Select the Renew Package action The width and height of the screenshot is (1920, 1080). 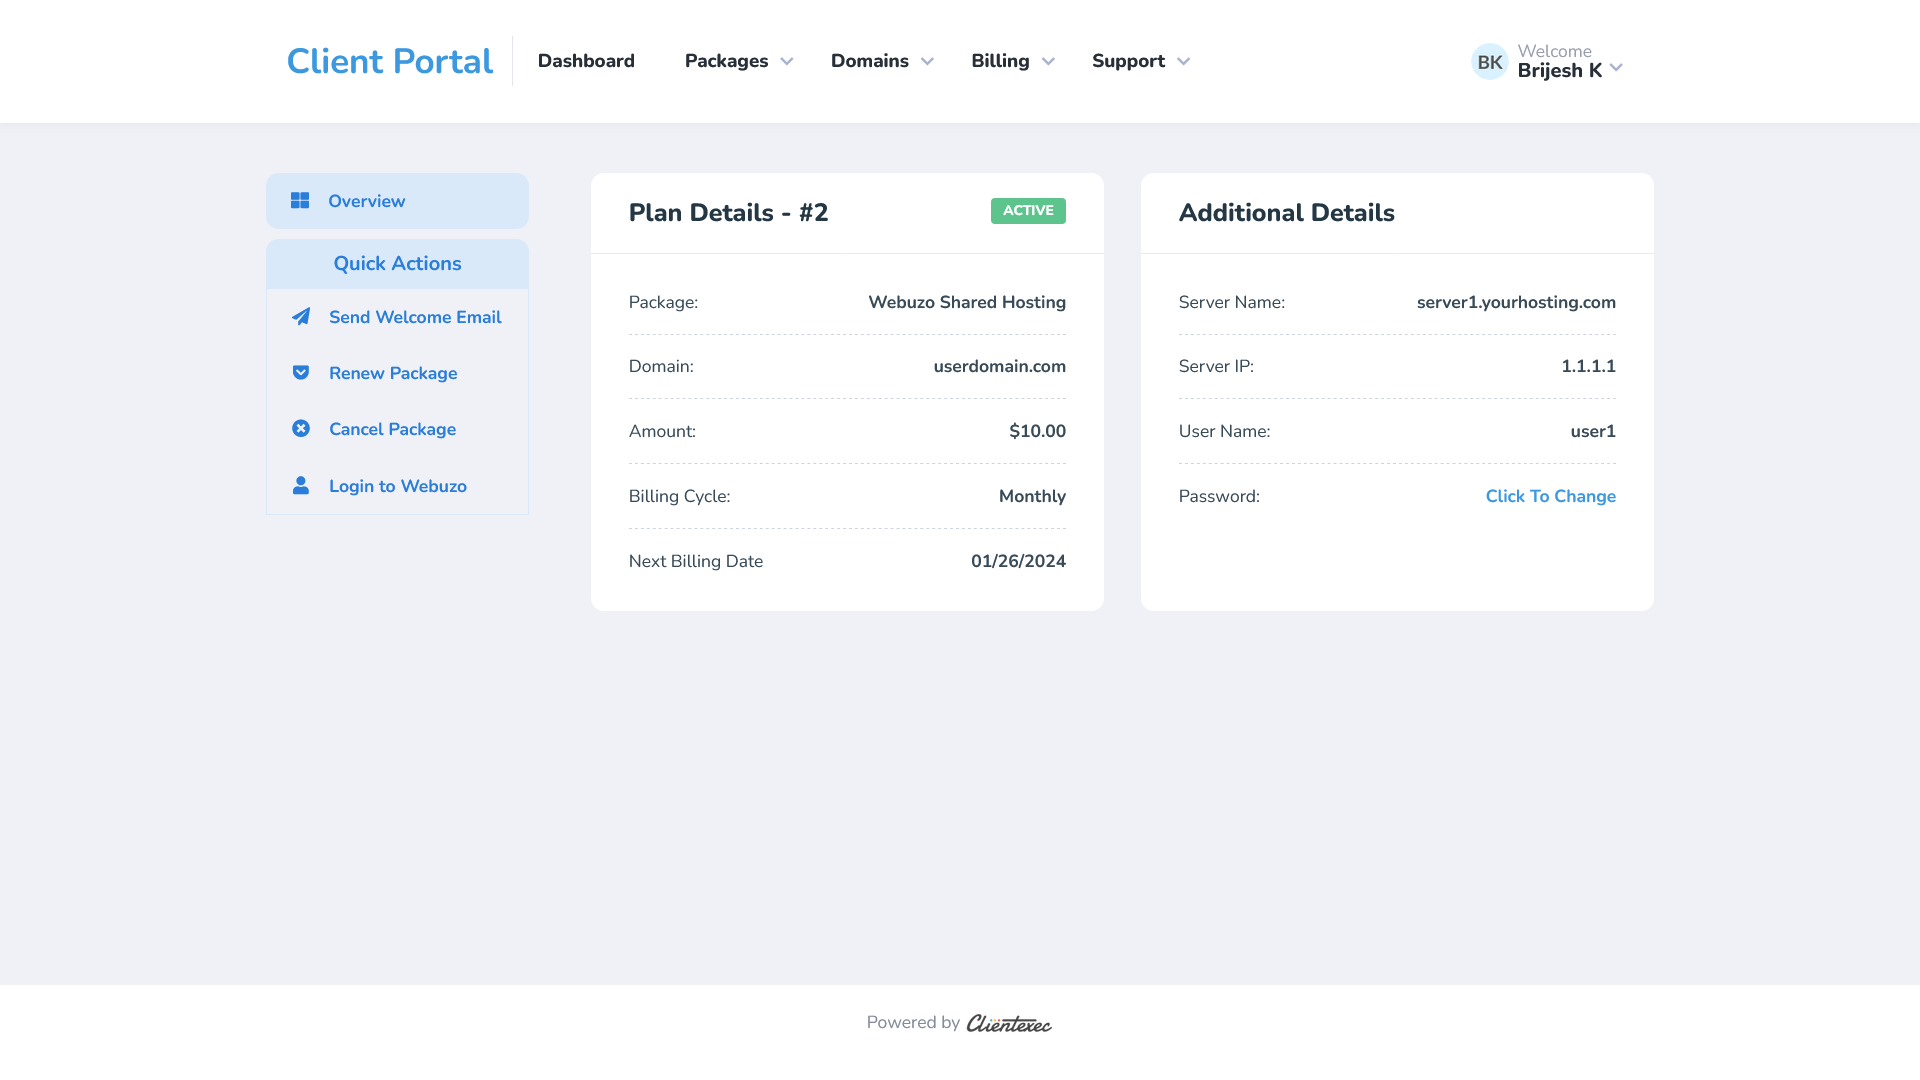coord(393,373)
